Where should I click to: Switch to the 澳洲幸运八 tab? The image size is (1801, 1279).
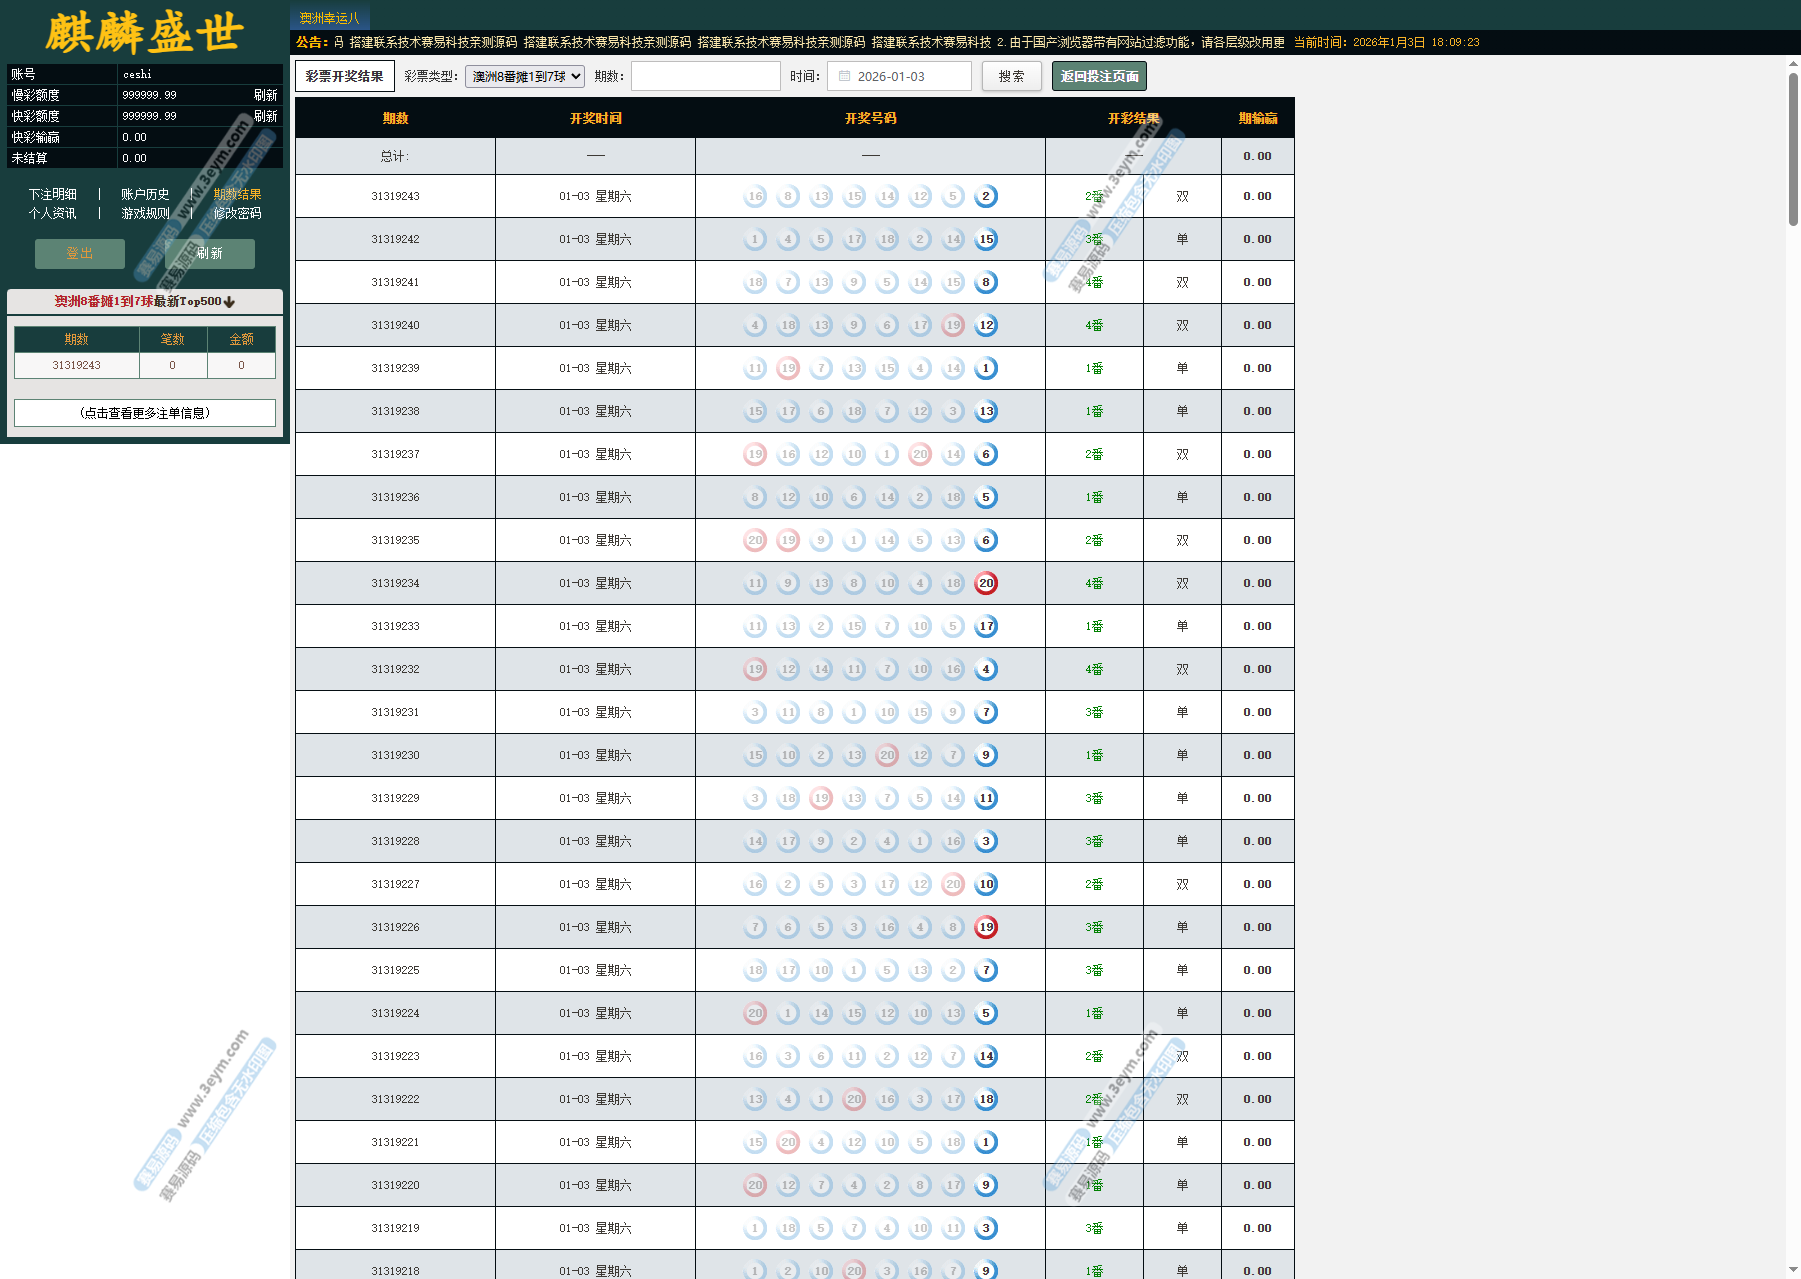click(329, 18)
